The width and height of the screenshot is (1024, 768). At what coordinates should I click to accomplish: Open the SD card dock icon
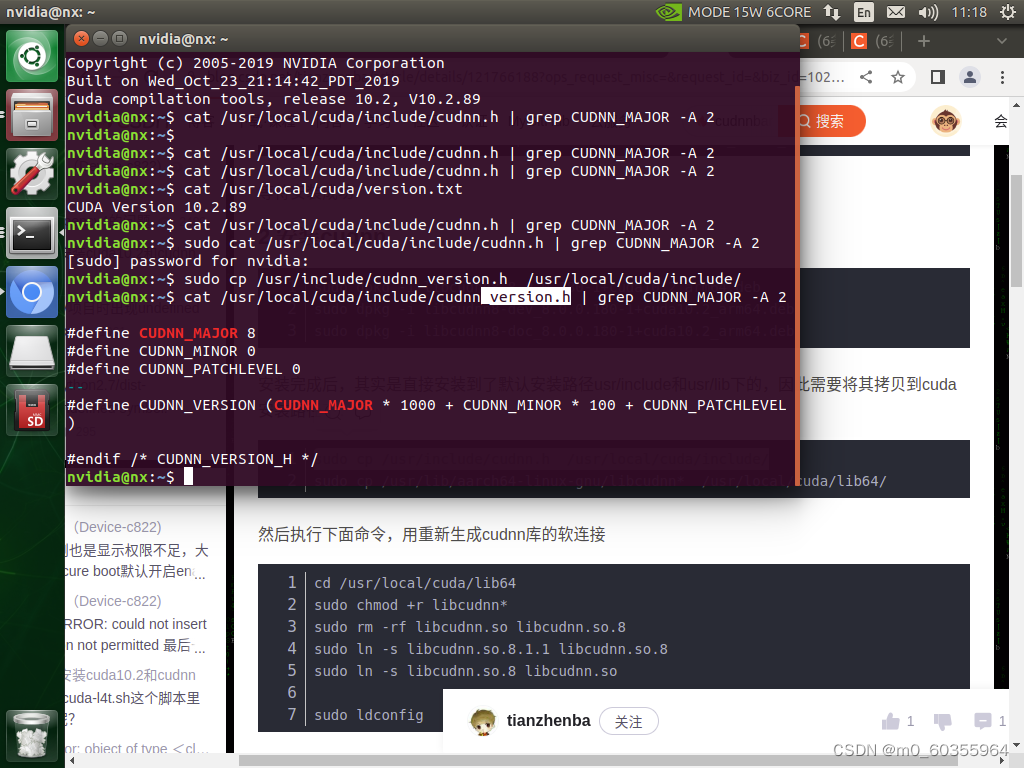(x=32, y=409)
